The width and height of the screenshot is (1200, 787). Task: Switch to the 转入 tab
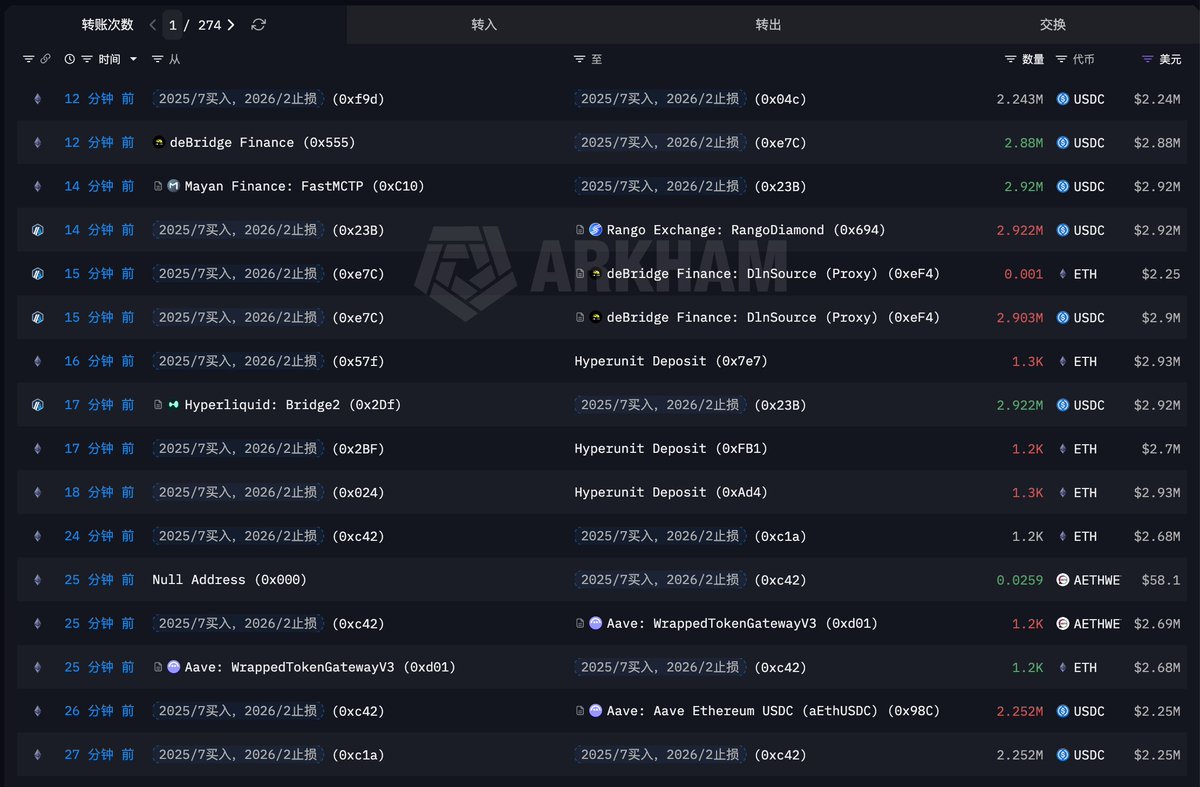tap(484, 25)
